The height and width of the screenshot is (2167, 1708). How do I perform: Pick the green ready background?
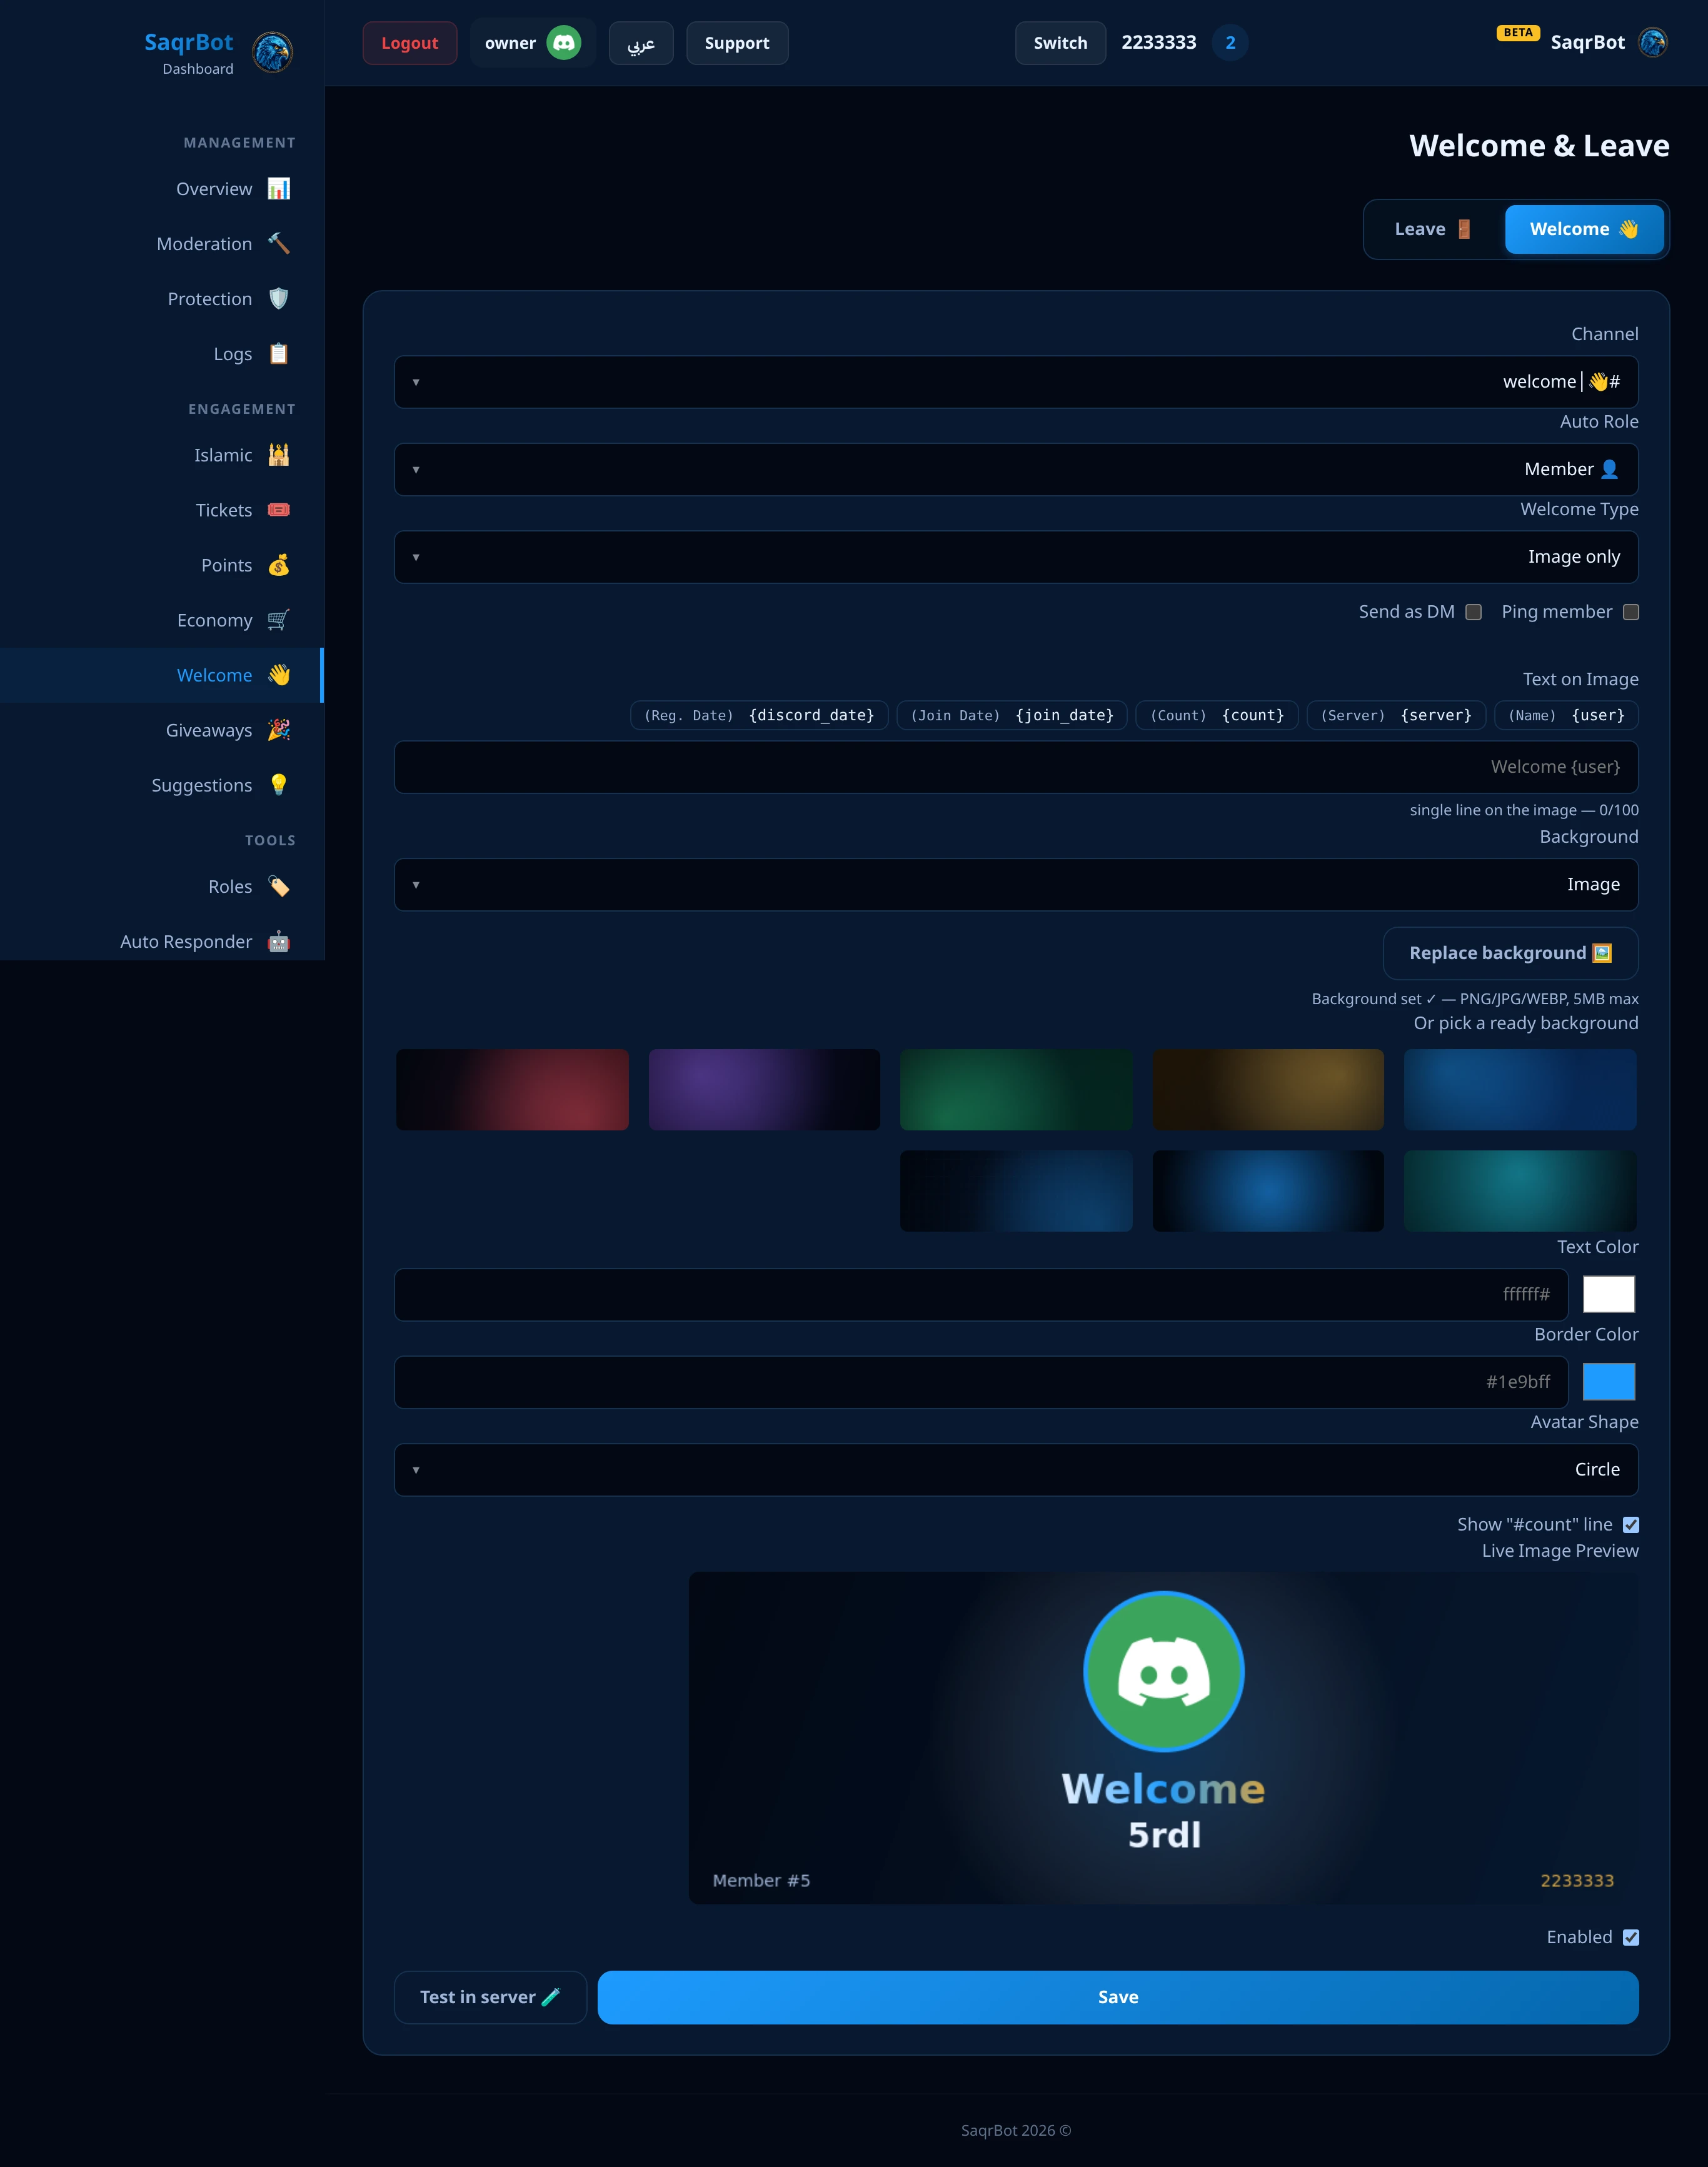pos(1016,1090)
